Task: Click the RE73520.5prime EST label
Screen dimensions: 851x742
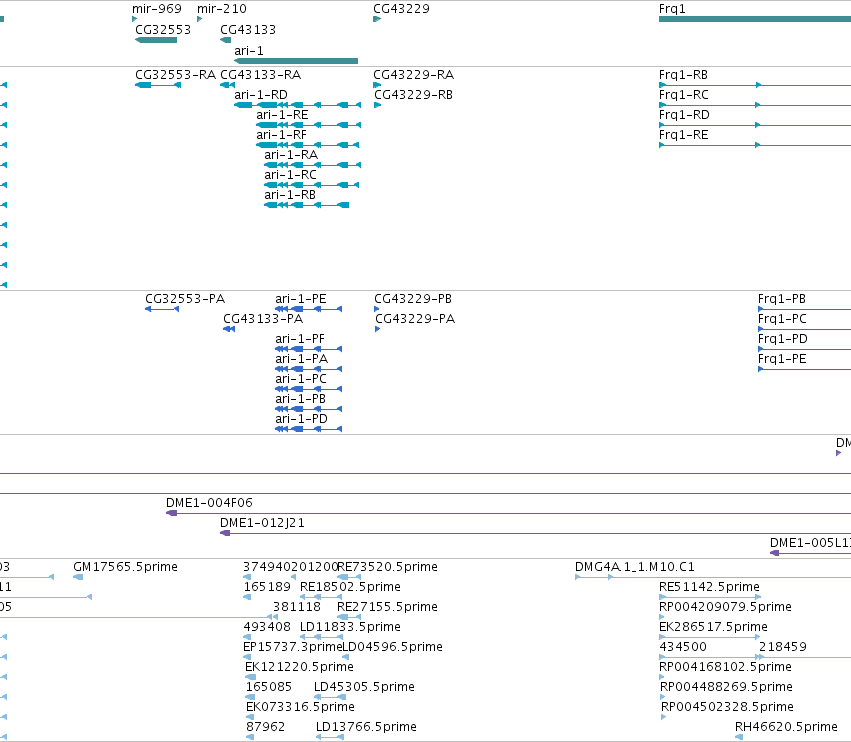Action: 388,567
